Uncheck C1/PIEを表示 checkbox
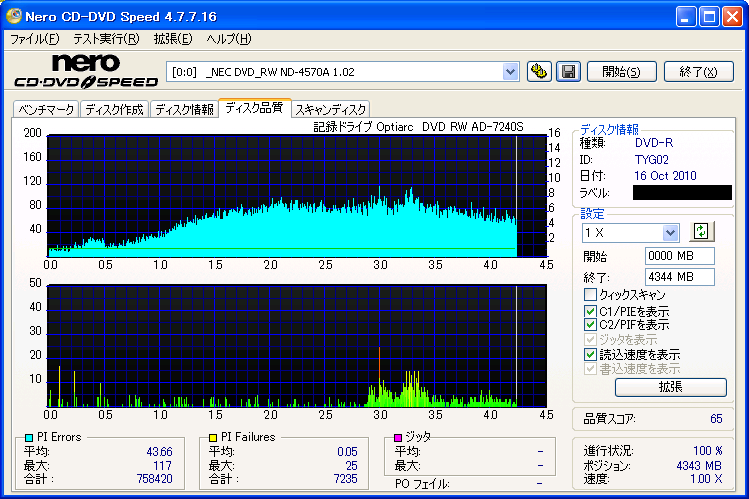Viewport: 749px width, 499px height. (x=590, y=311)
